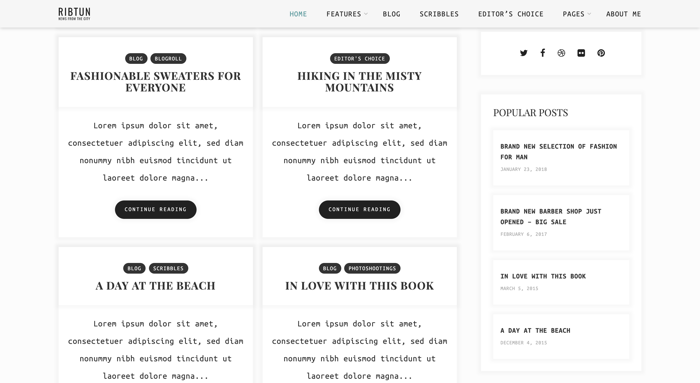This screenshot has width=700, height=383.
Task: Continue reading Fashionable Sweaters post
Action: coord(155,209)
